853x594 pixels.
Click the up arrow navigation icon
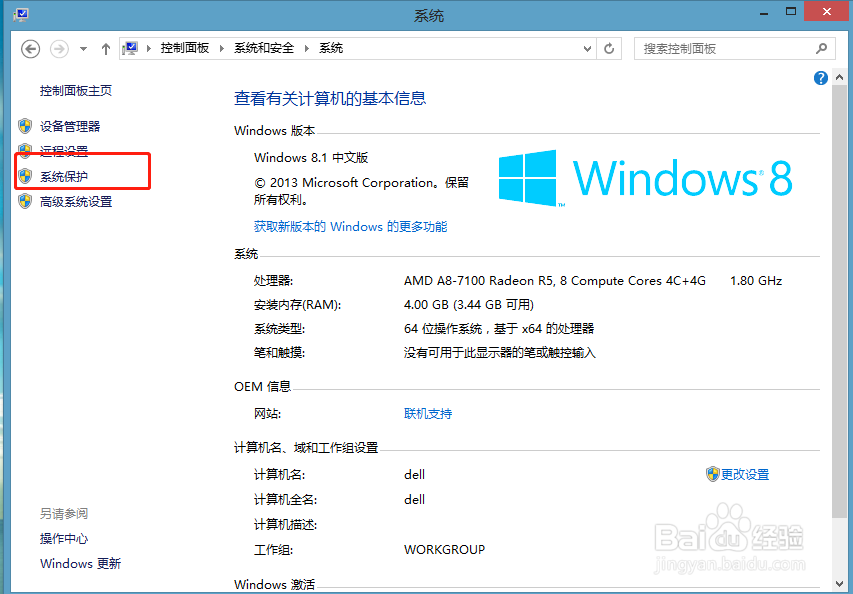[105, 47]
